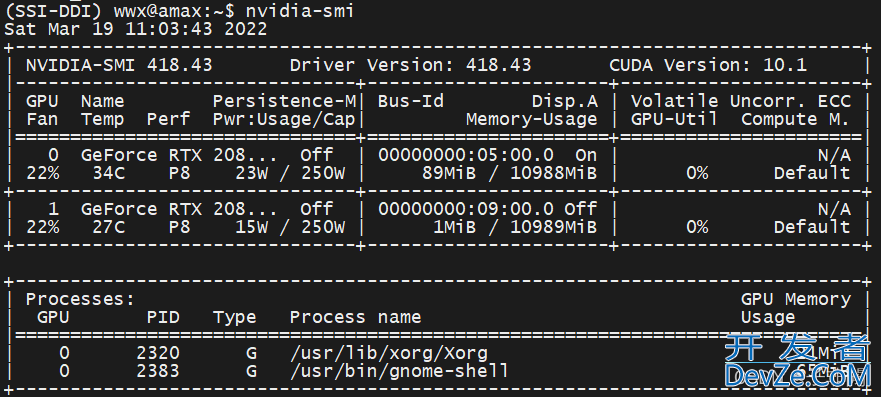Click the "Persistence-M" column header
Image resolution: width=881 pixels, height=397 pixels.
(x=284, y=101)
